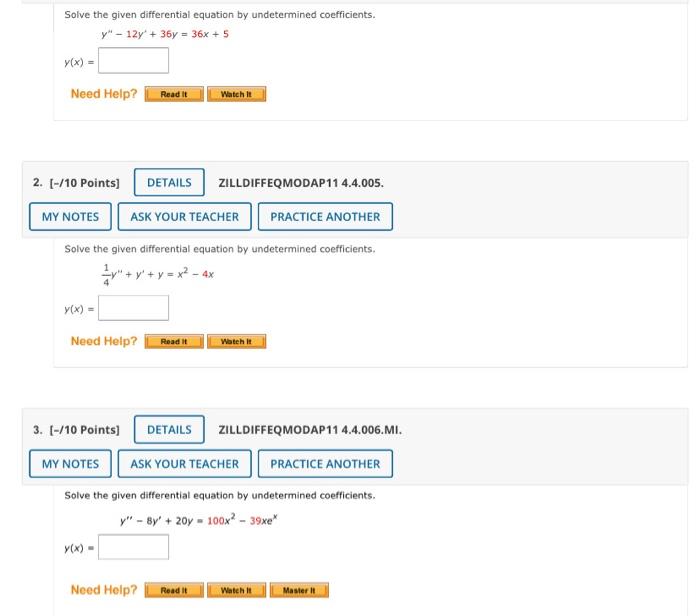This screenshot has width=700, height=616.
Task: Click PRACTICE ANOTHER for question 2
Action: pyautogui.click(x=325, y=216)
